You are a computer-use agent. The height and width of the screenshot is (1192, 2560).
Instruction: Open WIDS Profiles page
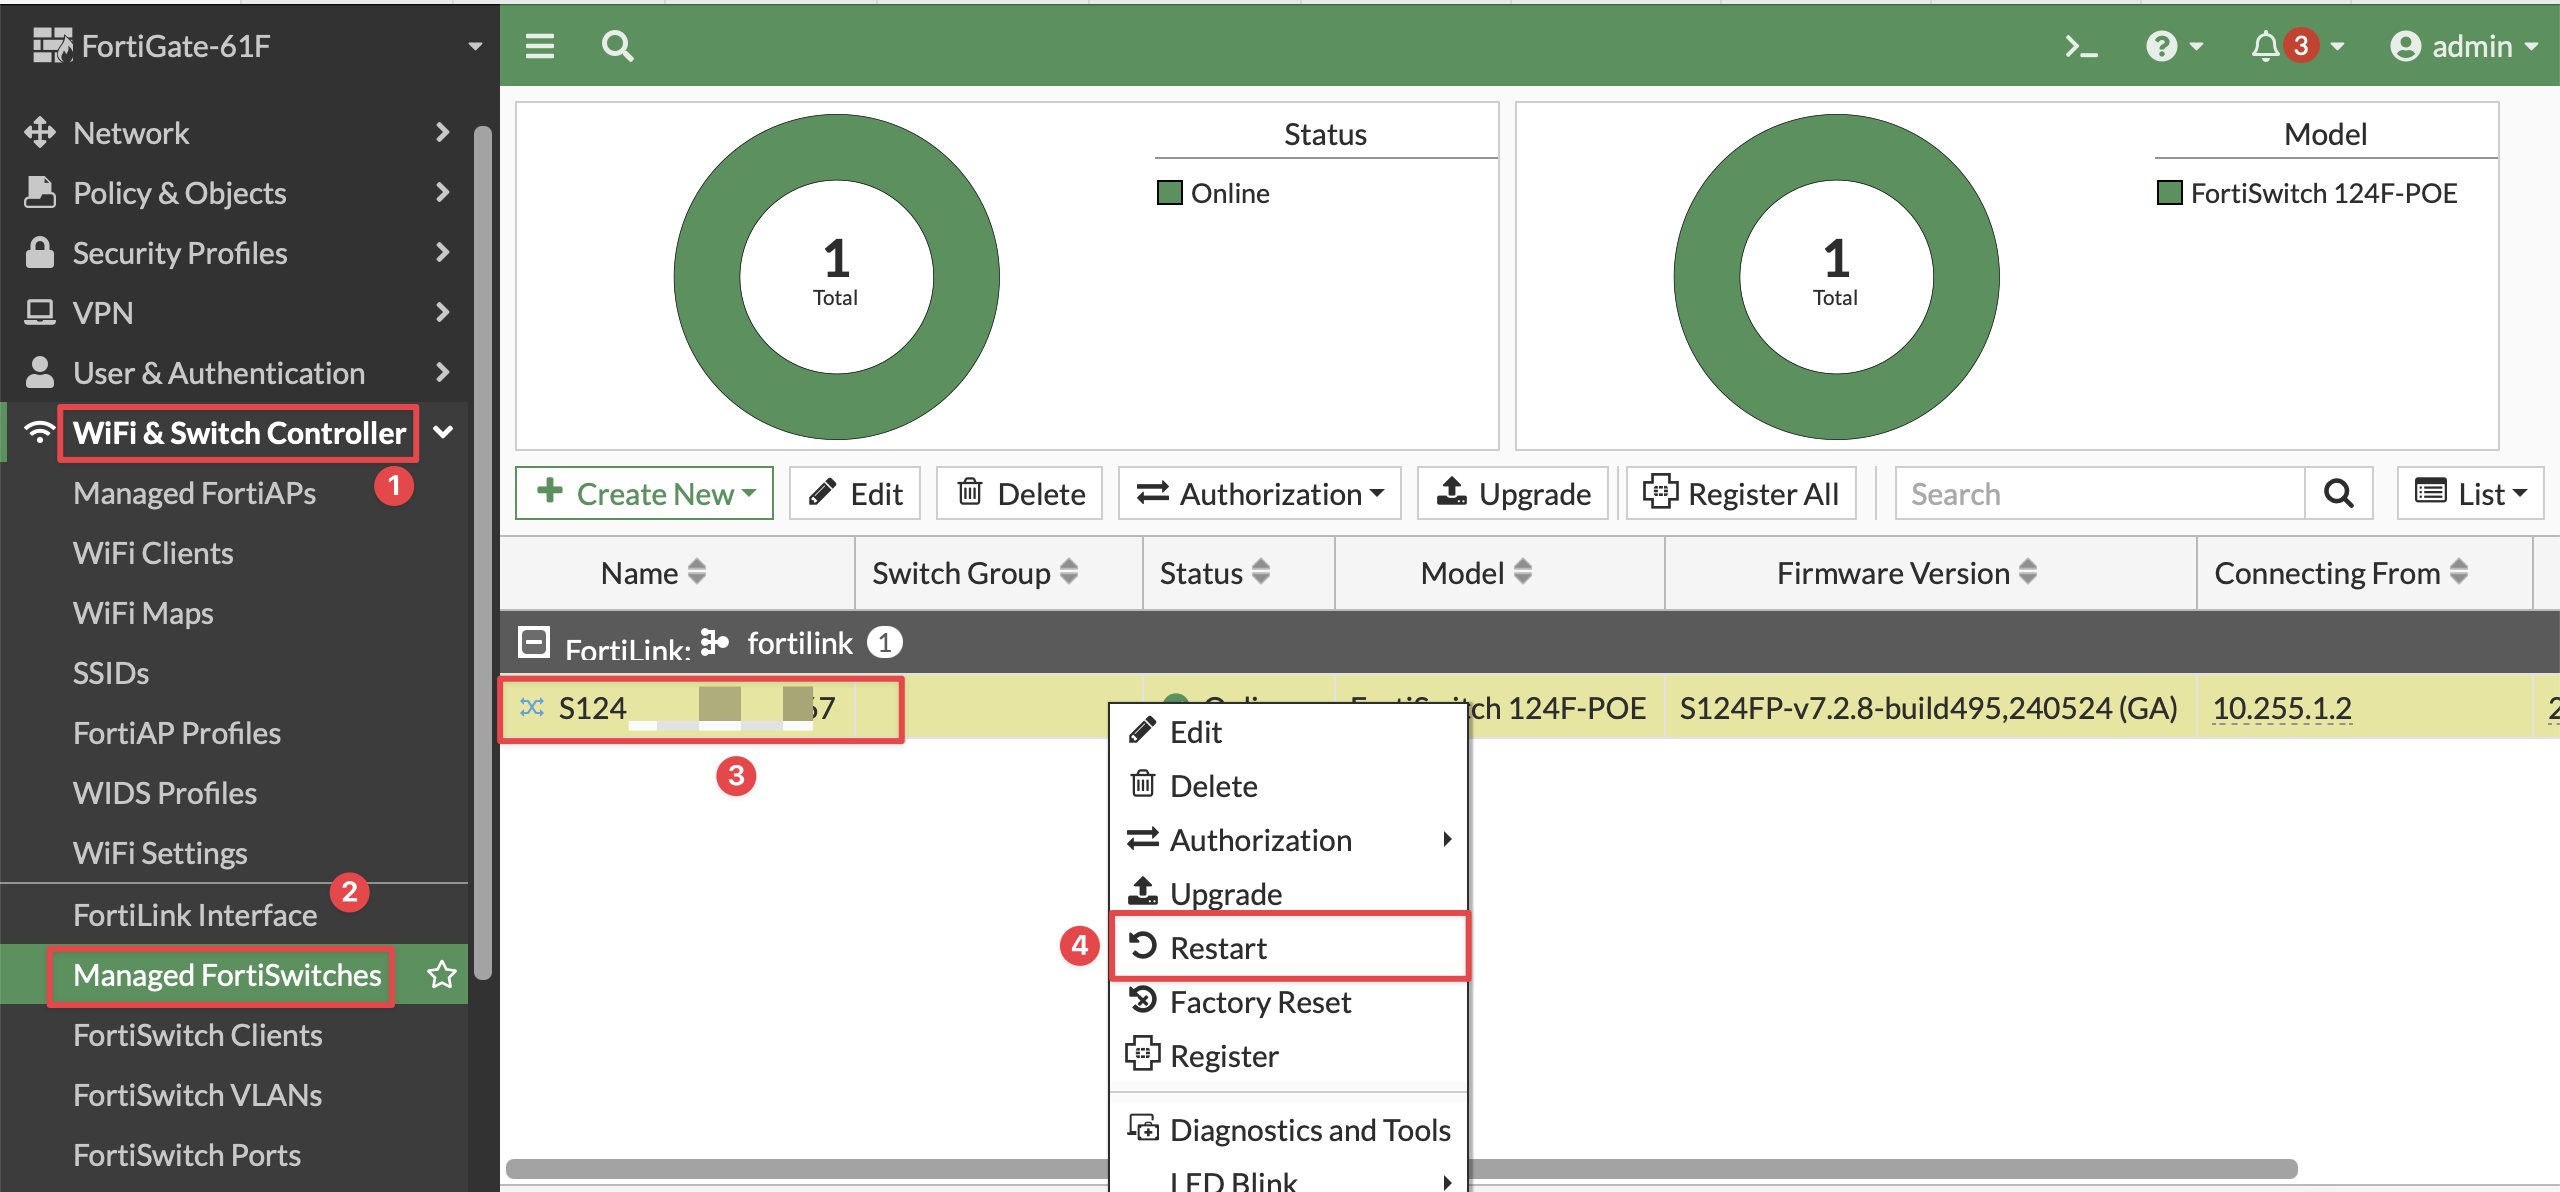pos(165,793)
